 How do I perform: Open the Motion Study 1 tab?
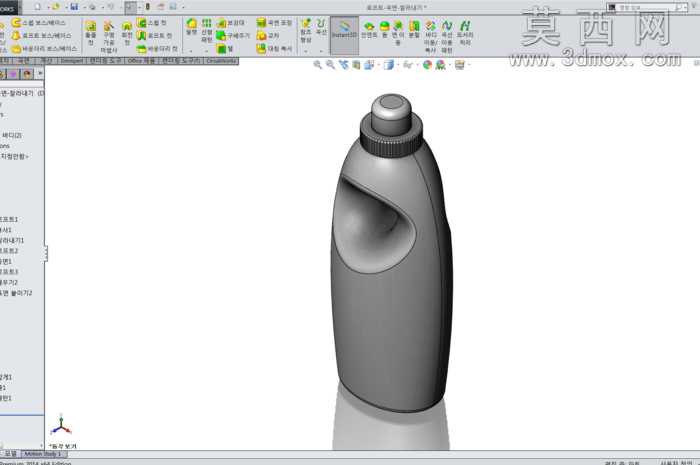(x=43, y=454)
